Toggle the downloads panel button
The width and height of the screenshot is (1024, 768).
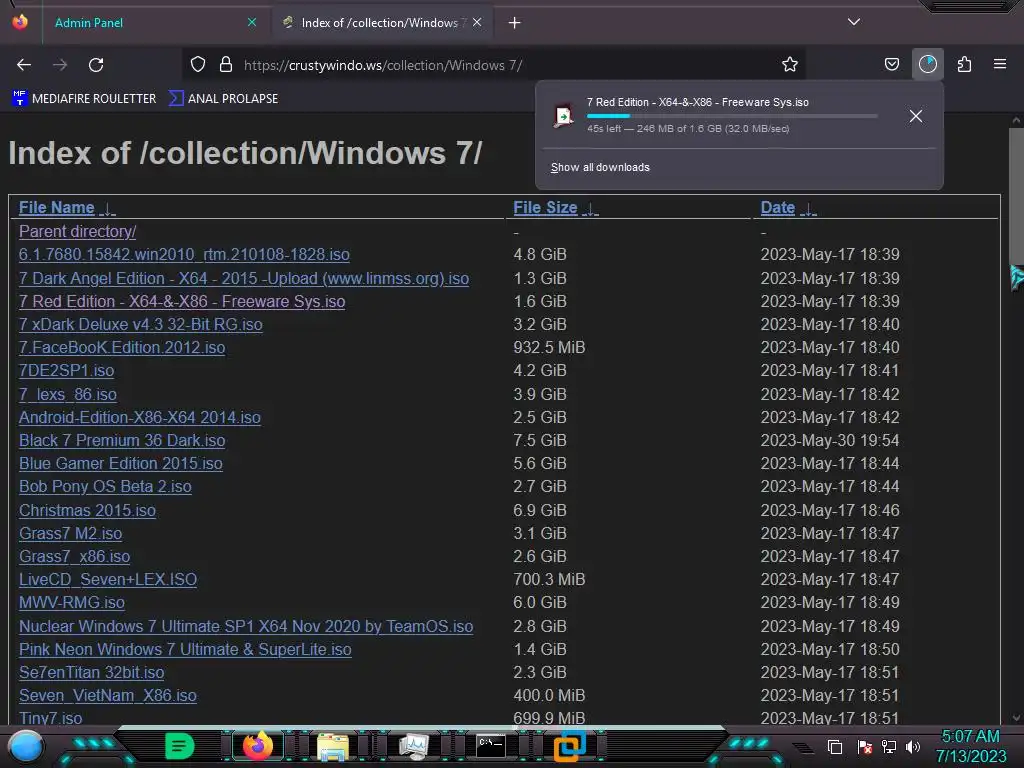click(x=927, y=65)
